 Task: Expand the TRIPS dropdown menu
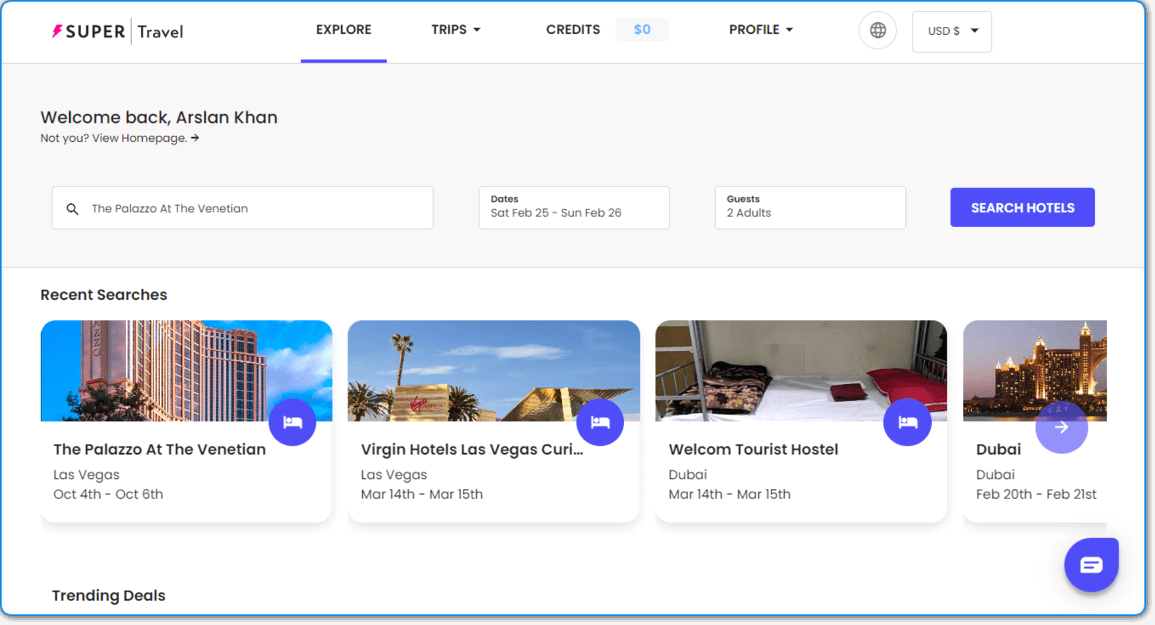click(x=456, y=29)
